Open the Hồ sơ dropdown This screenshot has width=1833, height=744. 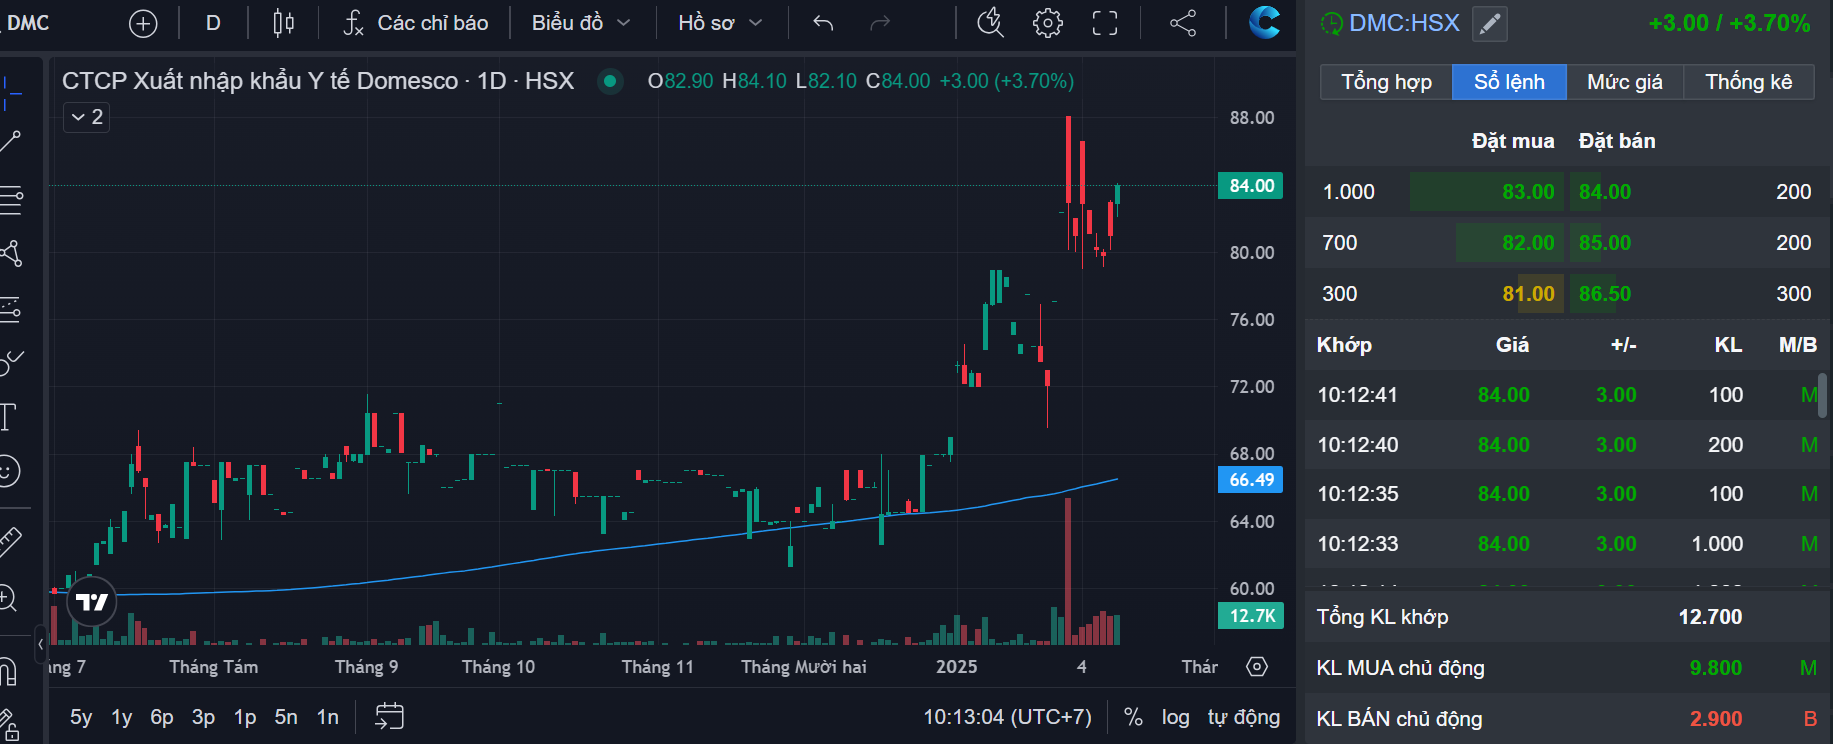(x=720, y=23)
